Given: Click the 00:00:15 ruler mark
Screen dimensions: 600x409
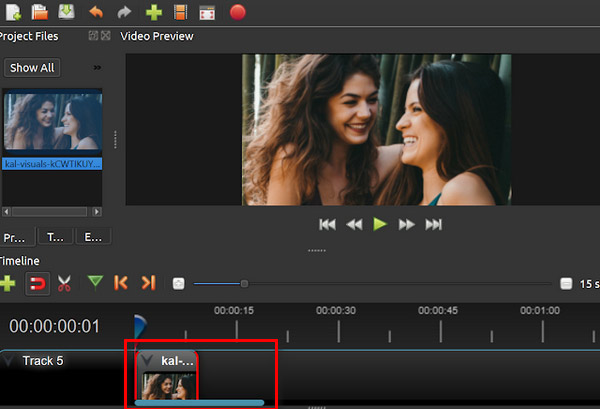Looking at the screenshot, I should point(234,310).
